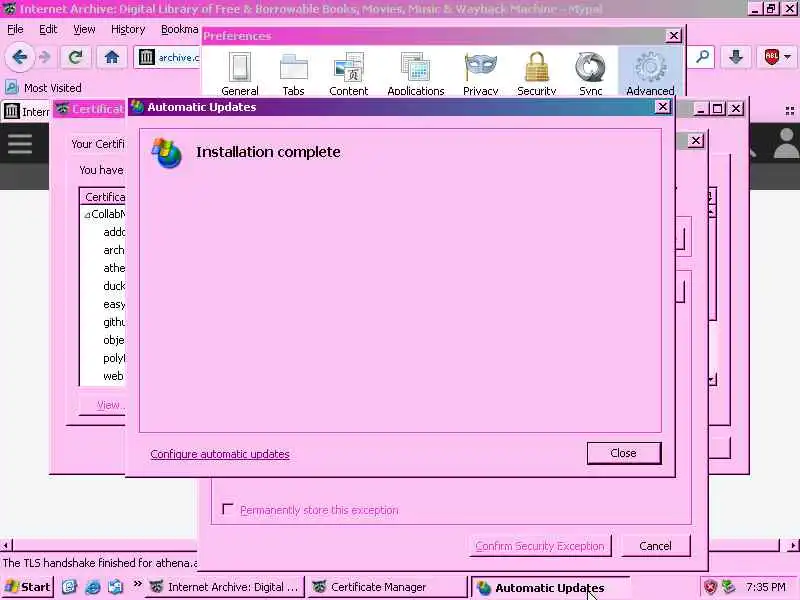Open the View menu

(x=84, y=30)
